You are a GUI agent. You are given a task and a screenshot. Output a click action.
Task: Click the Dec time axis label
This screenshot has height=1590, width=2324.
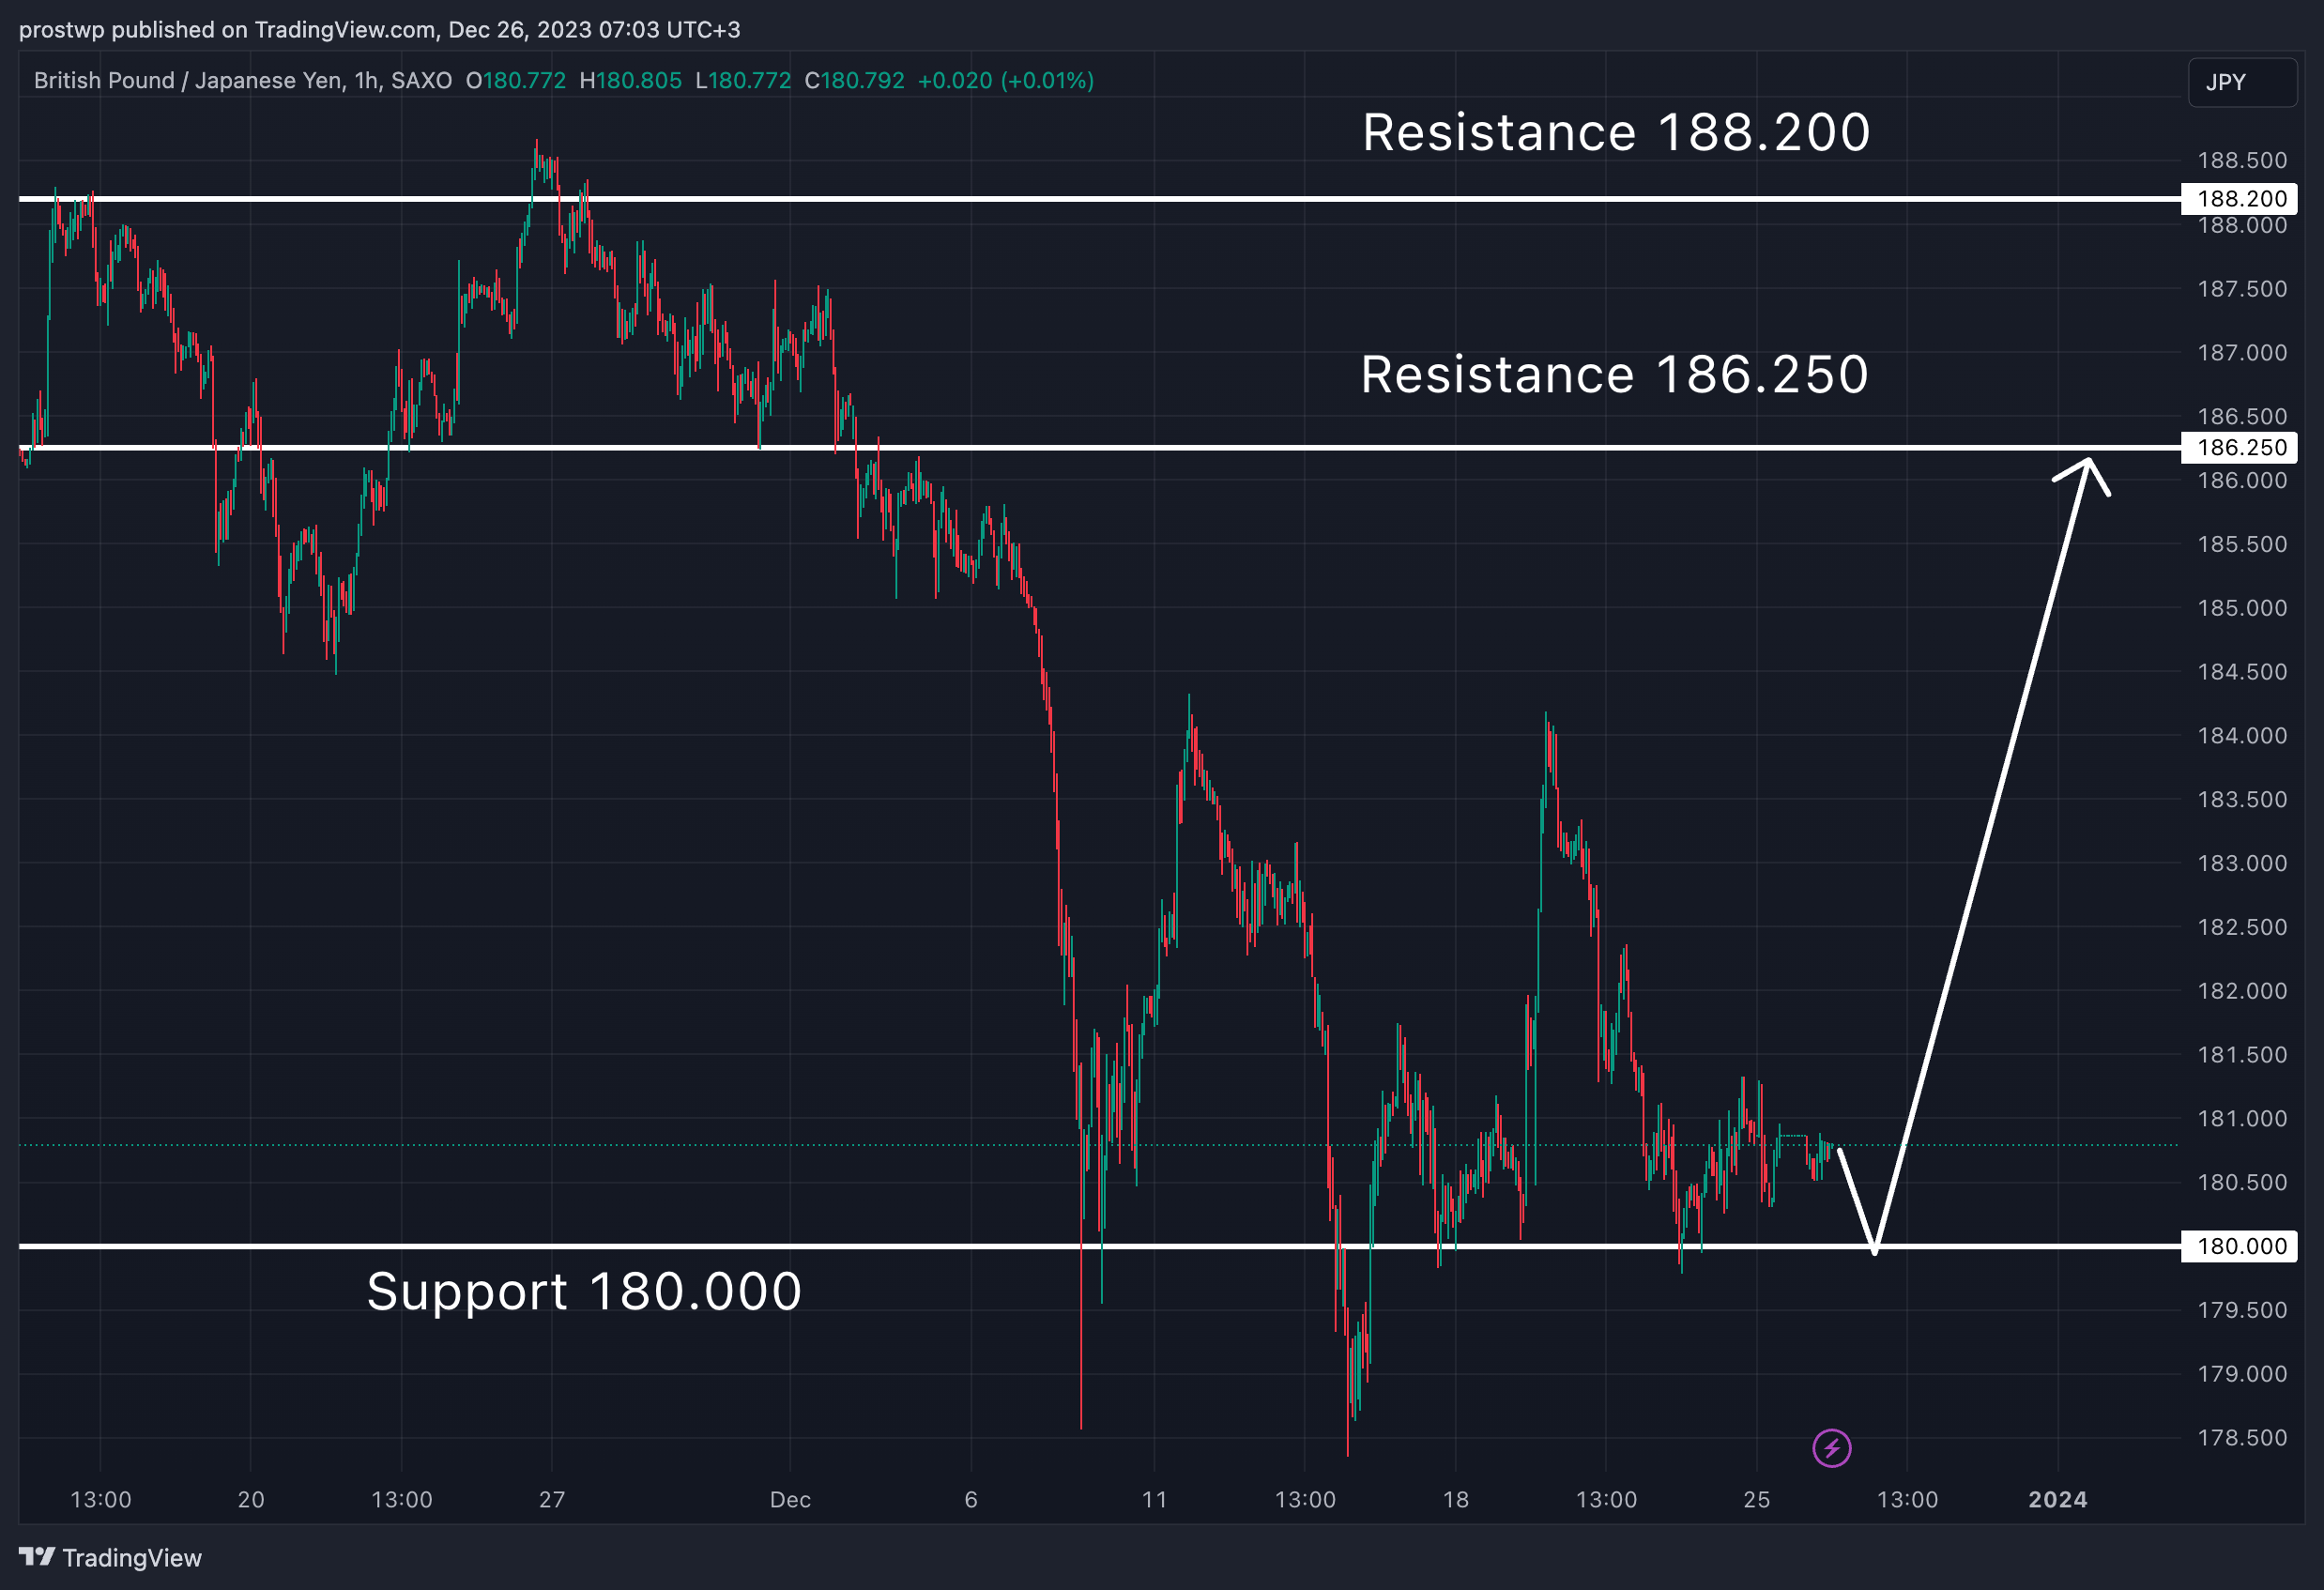tap(790, 1500)
